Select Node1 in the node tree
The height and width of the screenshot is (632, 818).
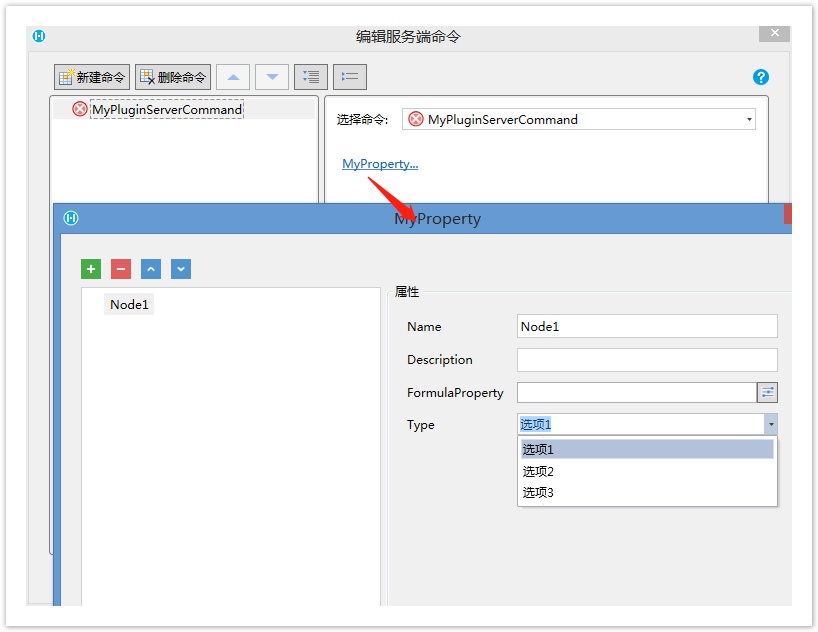point(129,305)
